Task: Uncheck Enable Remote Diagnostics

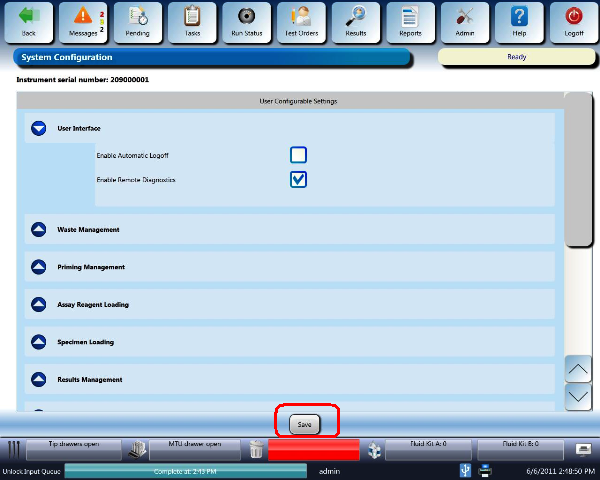Action: click(298, 180)
